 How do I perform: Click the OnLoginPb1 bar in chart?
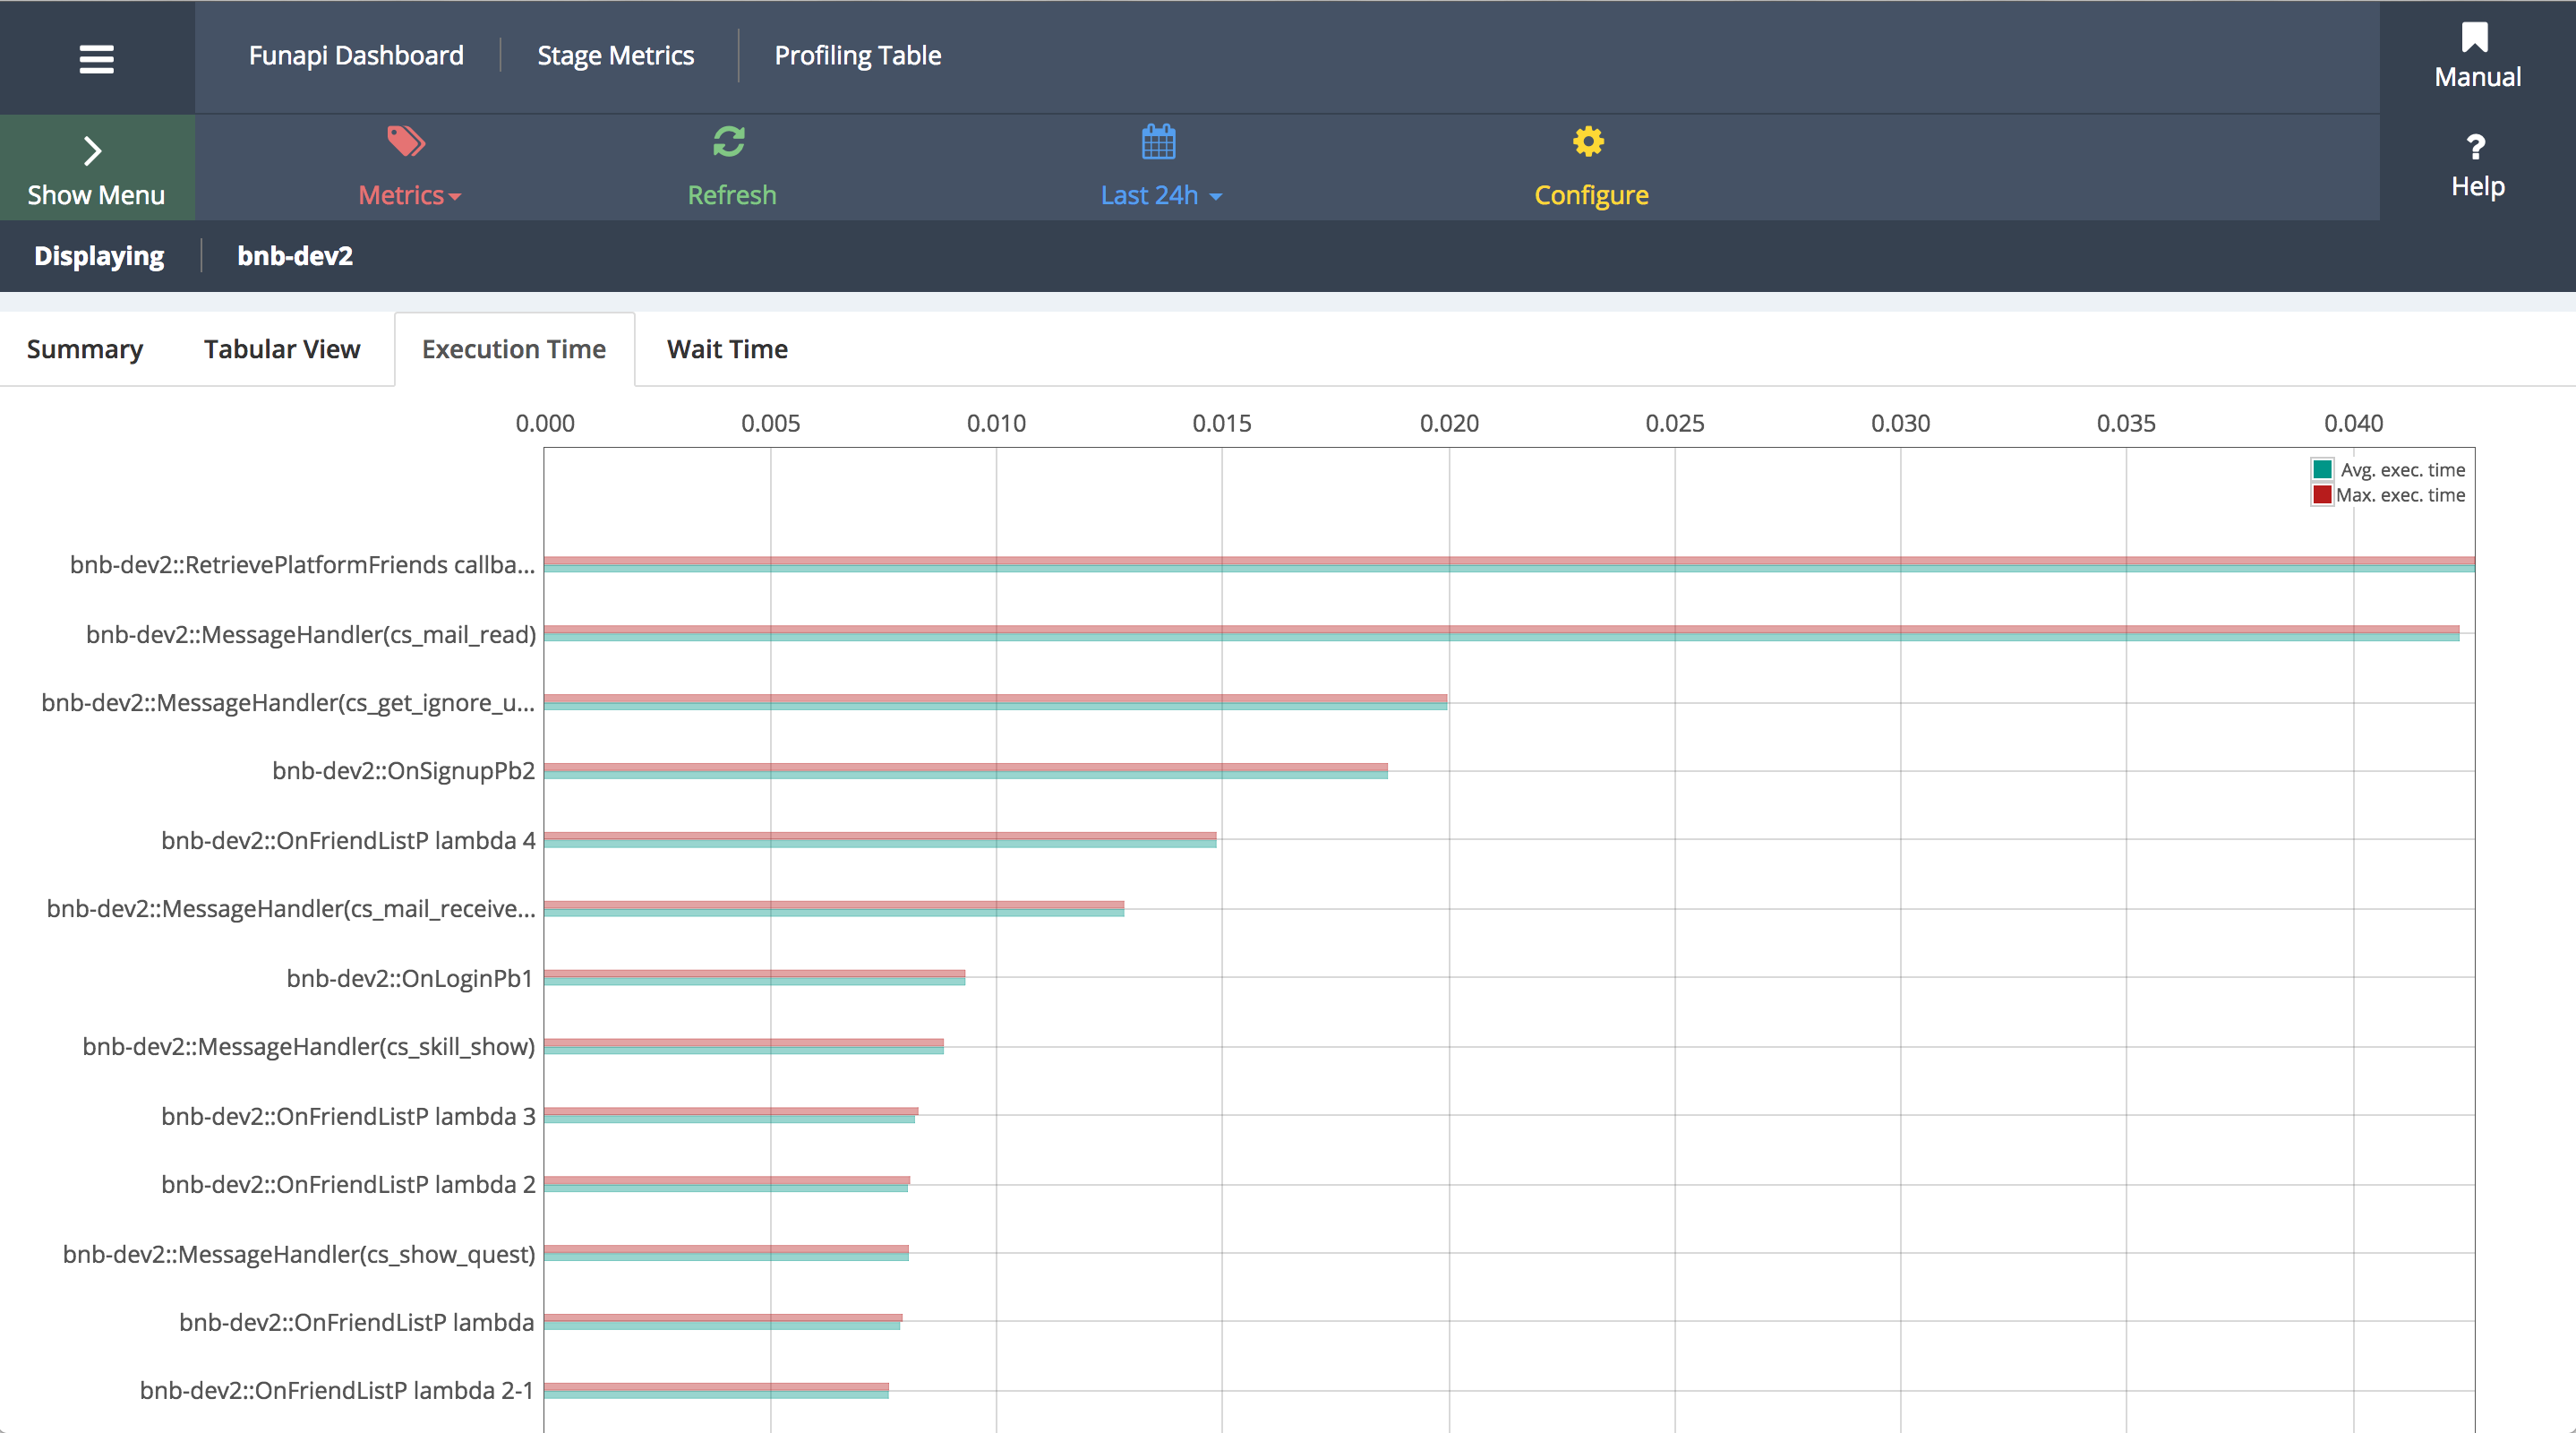point(754,977)
